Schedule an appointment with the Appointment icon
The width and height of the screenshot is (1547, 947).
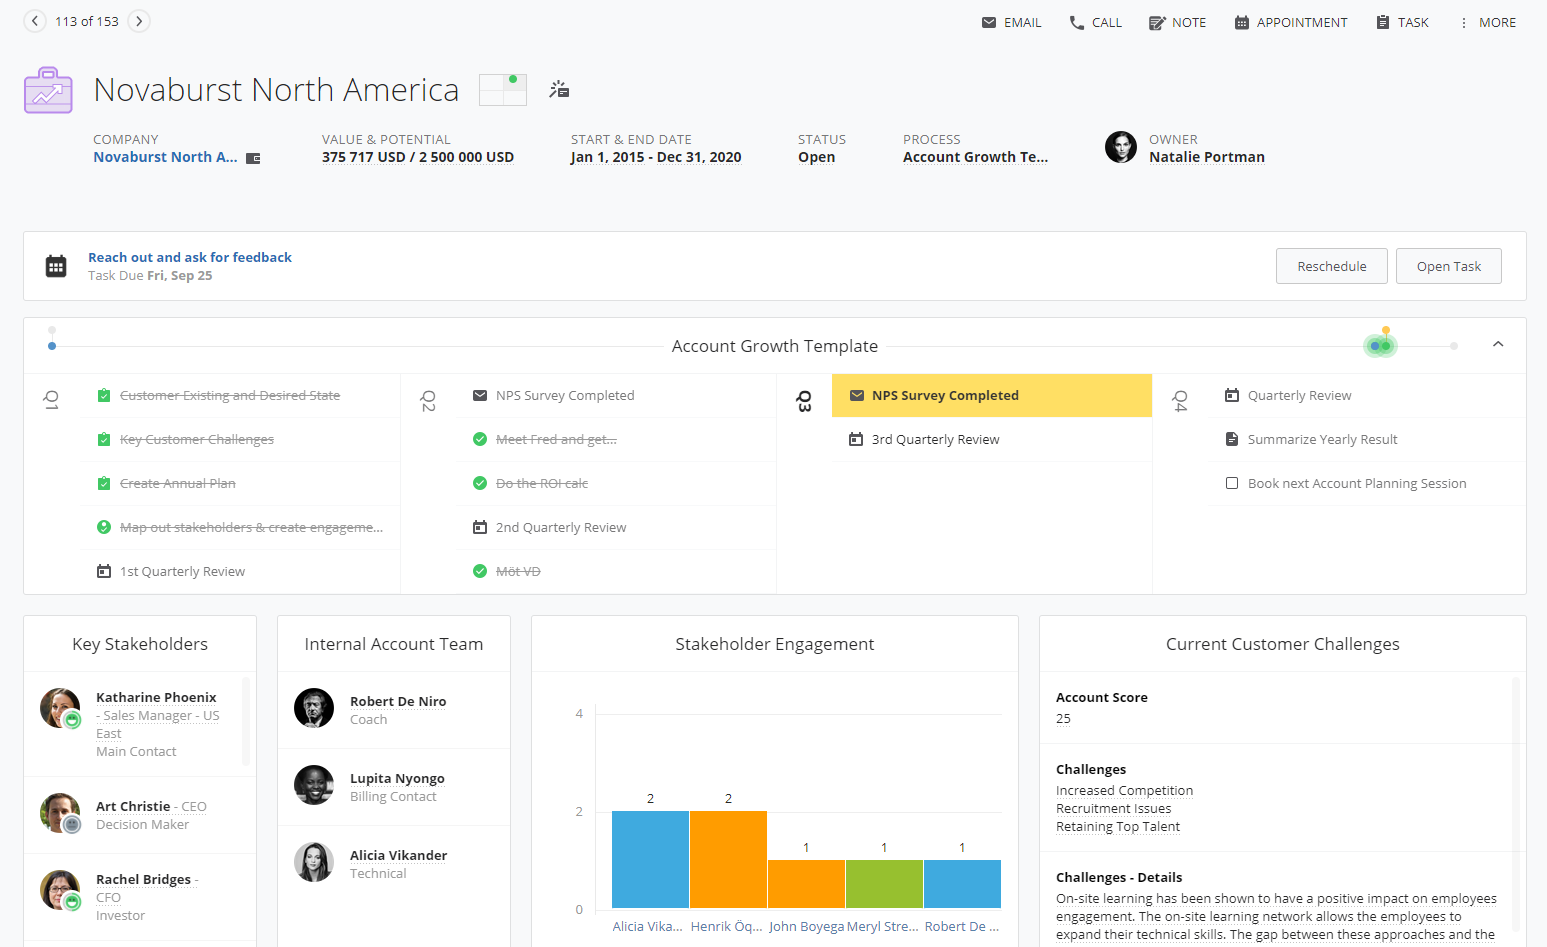pos(1242,21)
